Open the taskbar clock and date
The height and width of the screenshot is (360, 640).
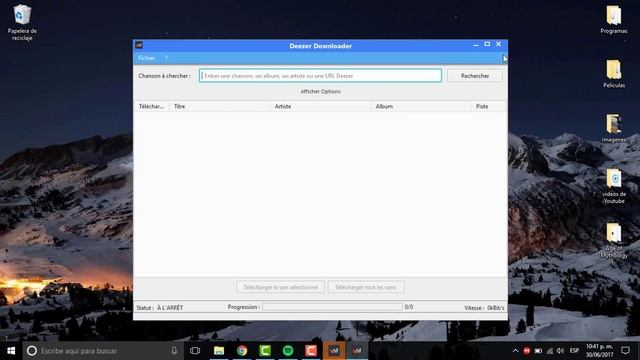pos(600,351)
